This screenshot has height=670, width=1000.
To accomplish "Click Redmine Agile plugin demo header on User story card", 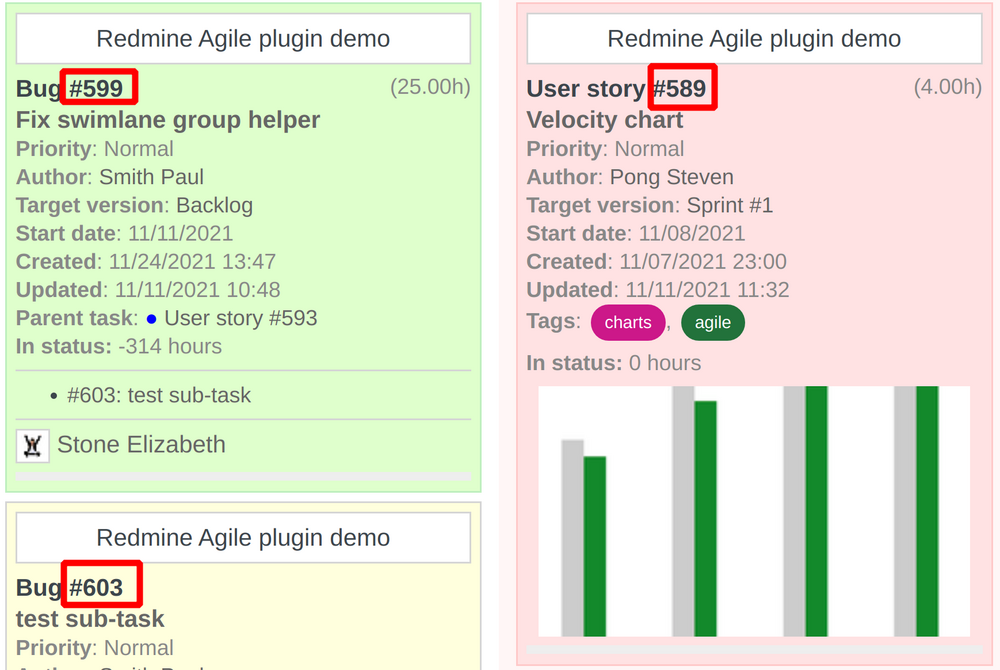I will pos(753,38).
